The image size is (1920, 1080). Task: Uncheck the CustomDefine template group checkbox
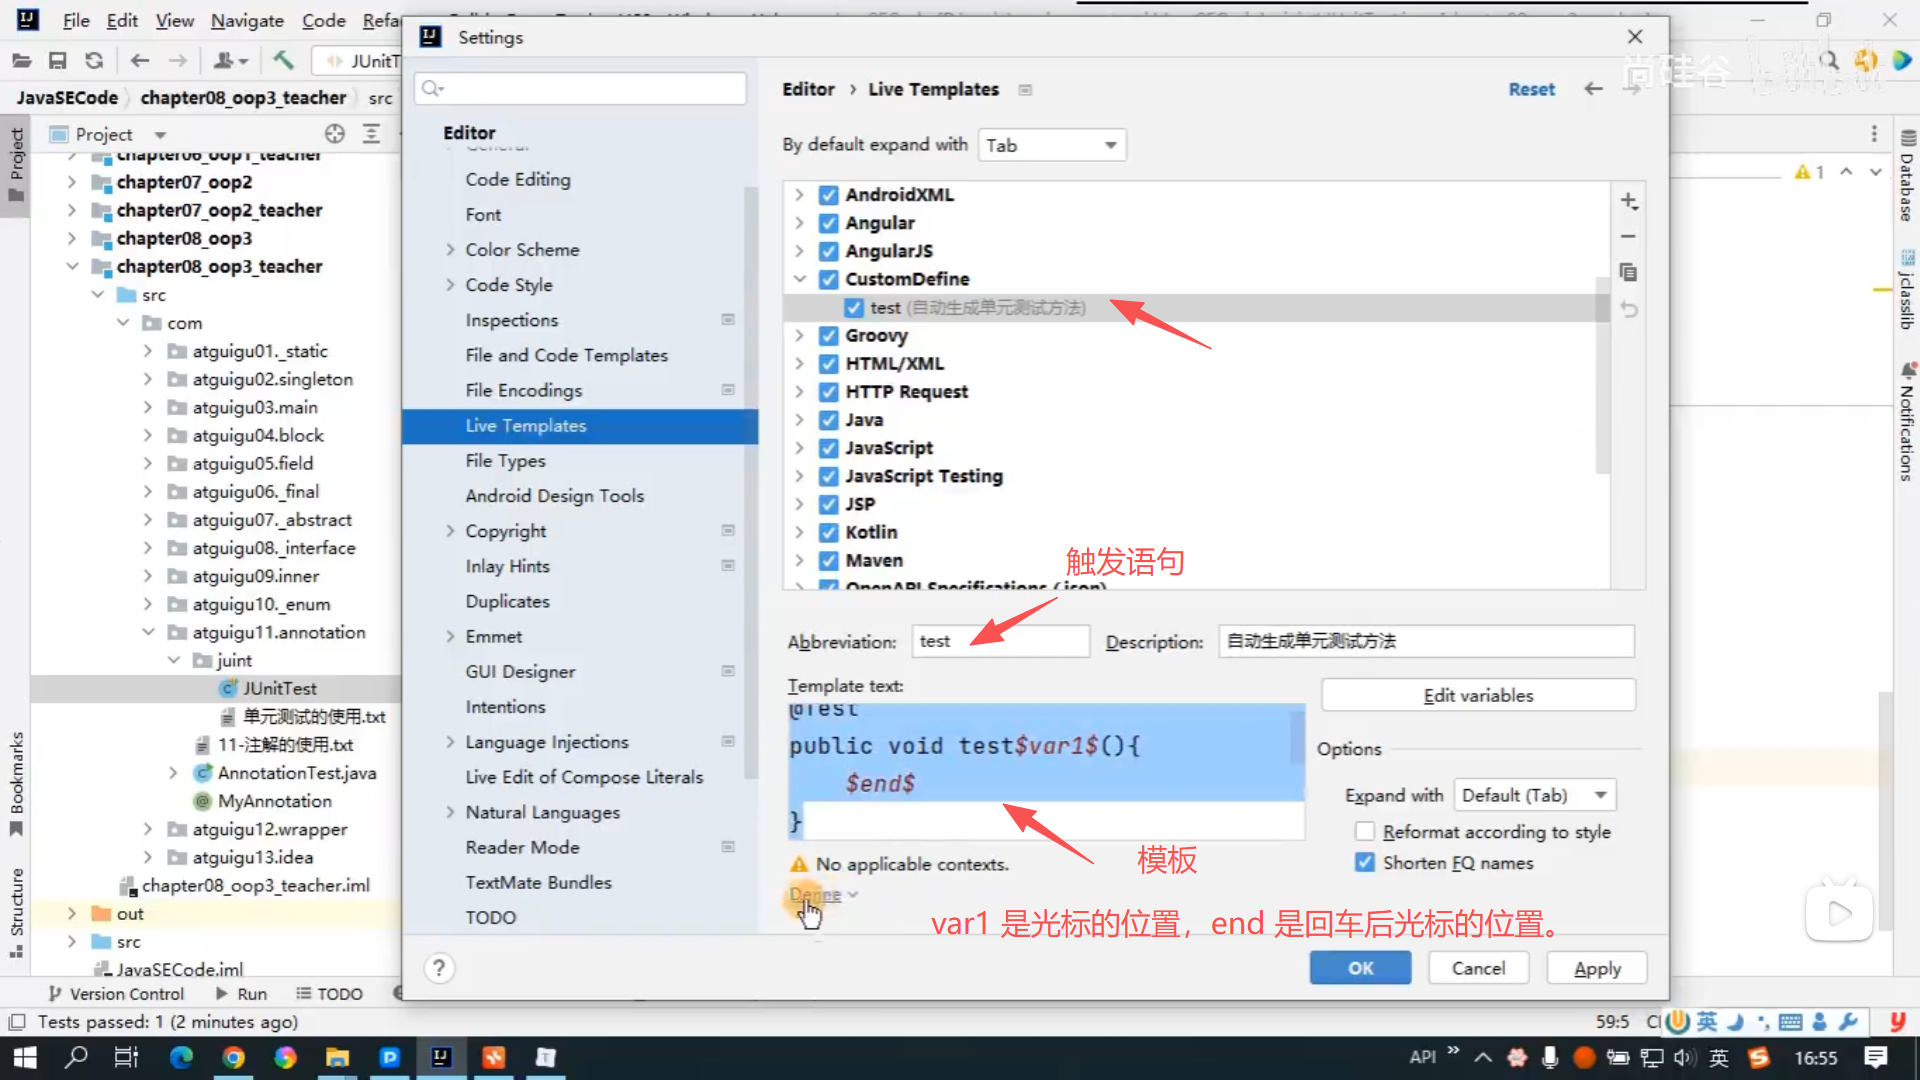828,279
